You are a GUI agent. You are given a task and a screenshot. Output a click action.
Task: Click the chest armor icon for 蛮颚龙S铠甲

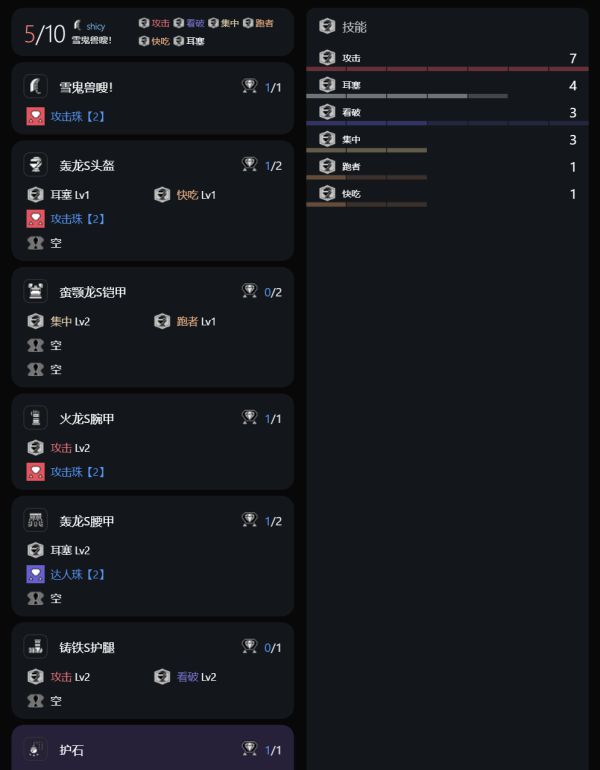(x=36, y=292)
